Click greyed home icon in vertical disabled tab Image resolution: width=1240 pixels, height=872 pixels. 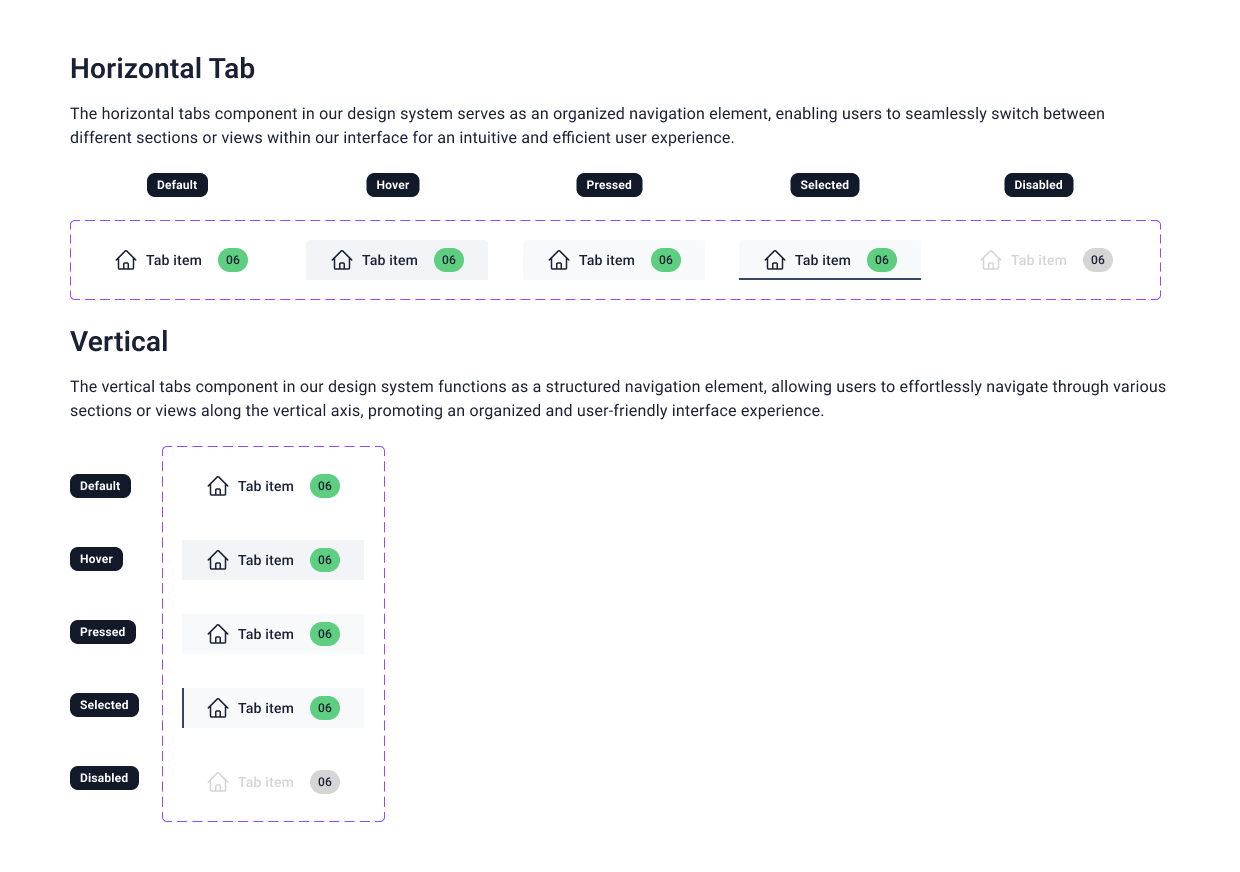pyautogui.click(x=218, y=782)
